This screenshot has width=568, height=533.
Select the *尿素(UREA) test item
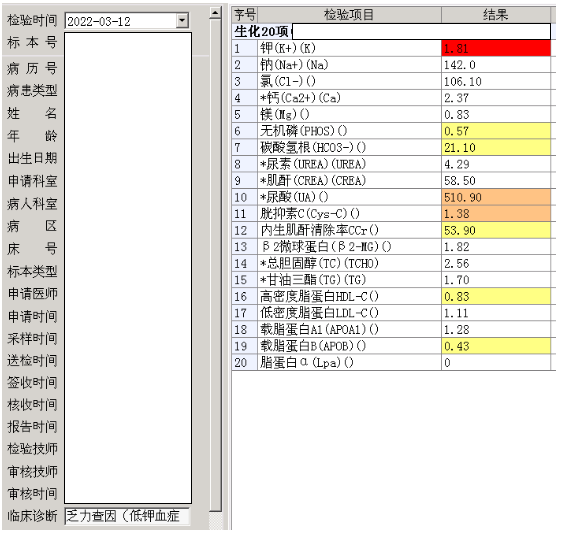(349, 164)
